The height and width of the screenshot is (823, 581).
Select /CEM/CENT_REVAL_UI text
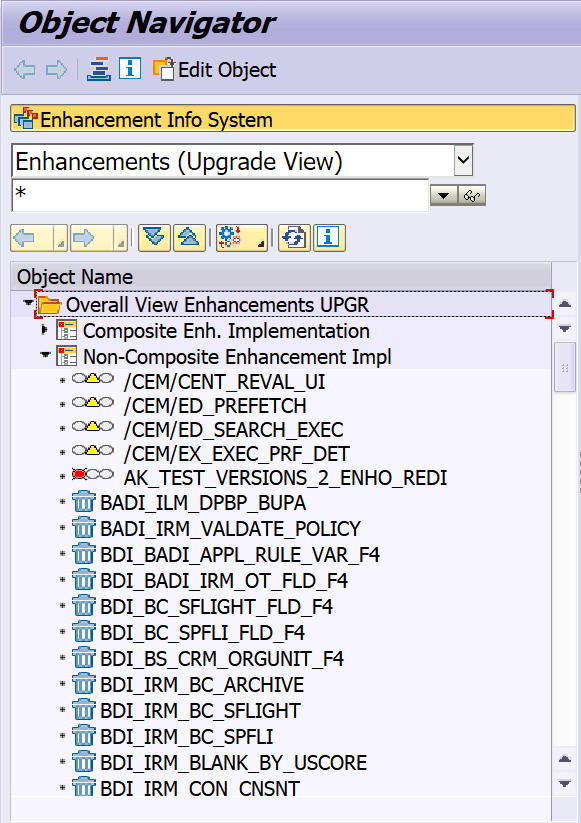(224, 382)
